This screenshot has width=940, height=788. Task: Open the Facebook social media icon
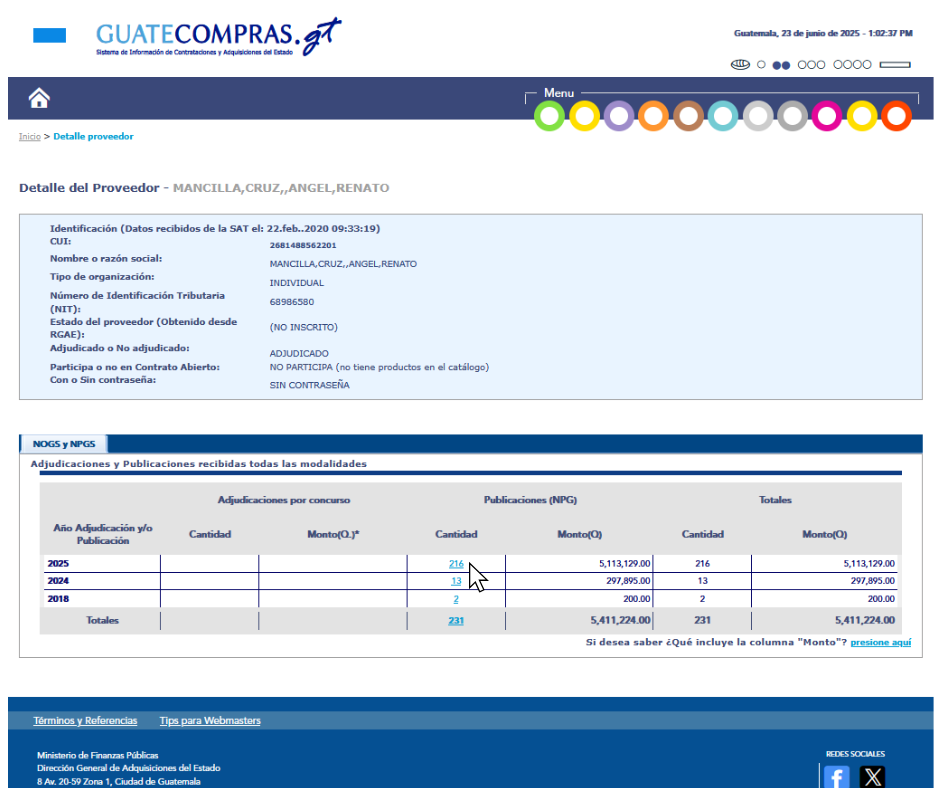(836, 776)
